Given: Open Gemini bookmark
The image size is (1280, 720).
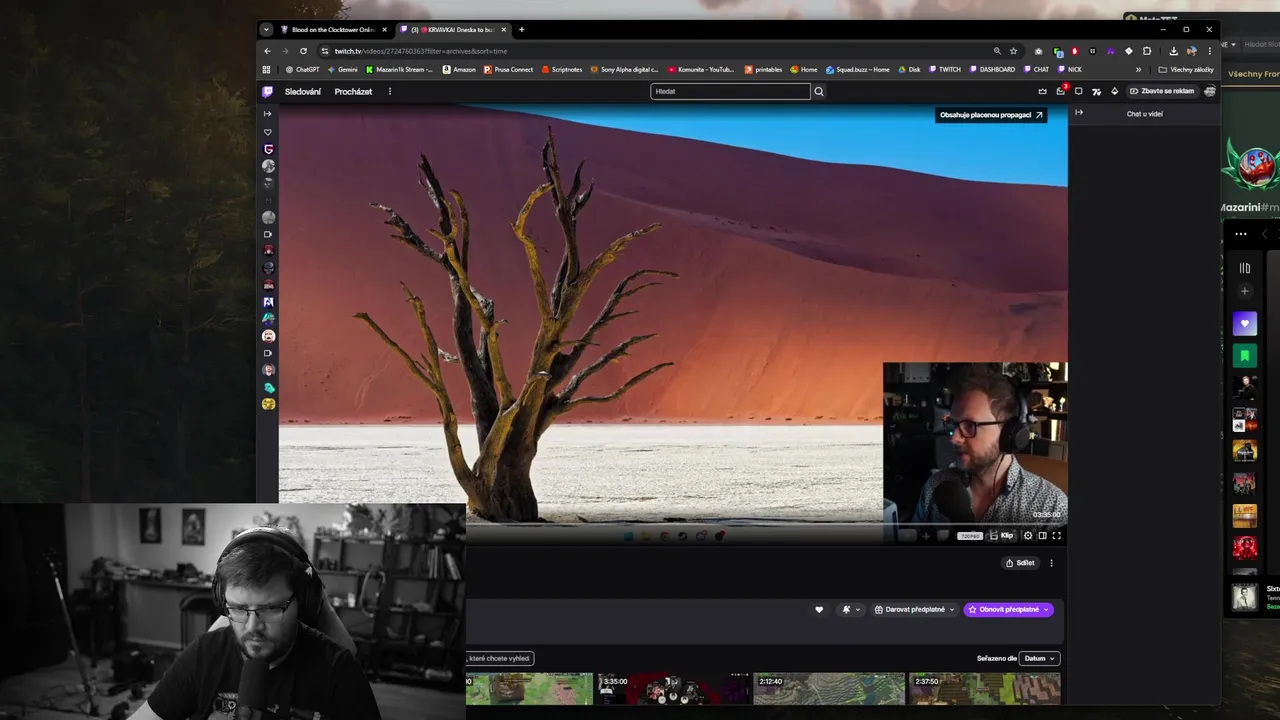Looking at the screenshot, I should [x=342, y=70].
